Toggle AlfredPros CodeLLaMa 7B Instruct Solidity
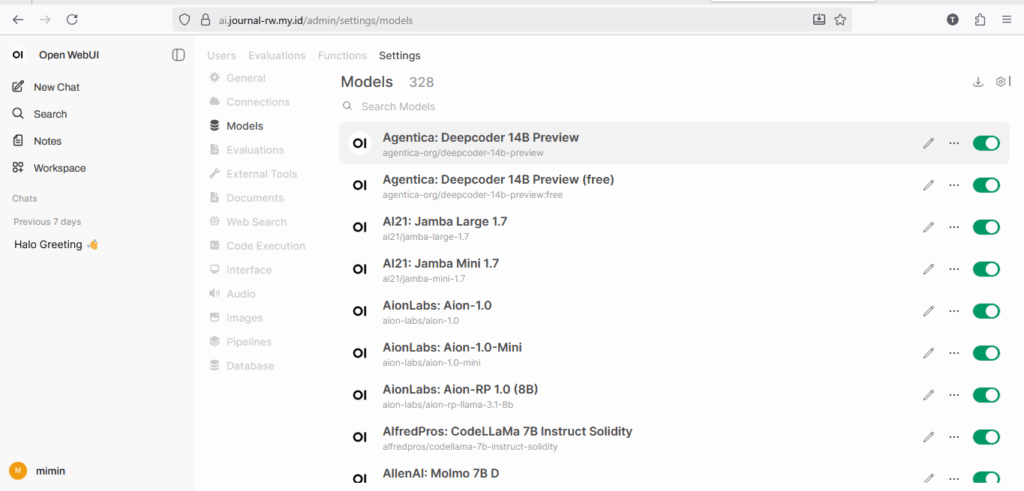1024x491 pixels. point(986,437)
